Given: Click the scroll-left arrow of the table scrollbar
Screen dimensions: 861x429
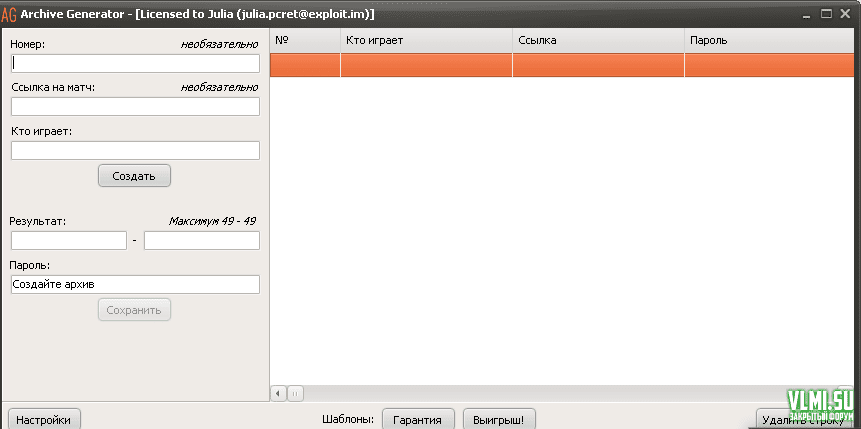Looking at the screenshot, I should pyautogui.click(x=279, y=393).
